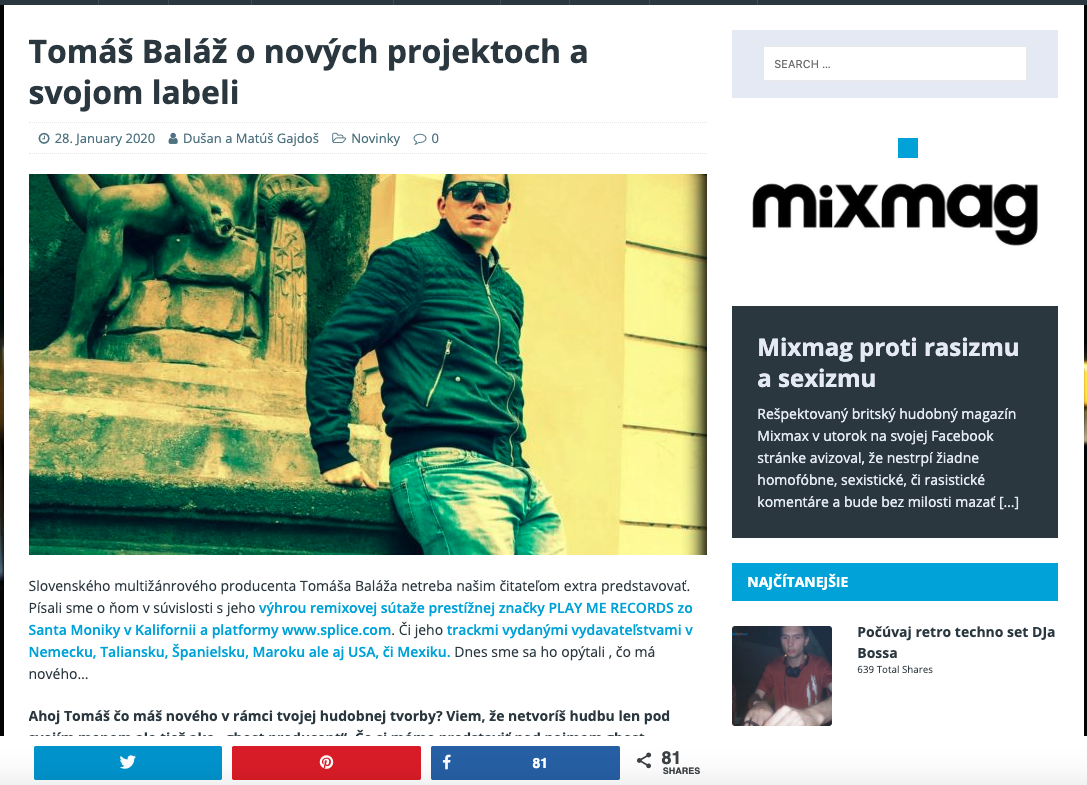Click the folder icon next to Novinky
Viewport: 1087px width, 785px height.
point(338,139)
